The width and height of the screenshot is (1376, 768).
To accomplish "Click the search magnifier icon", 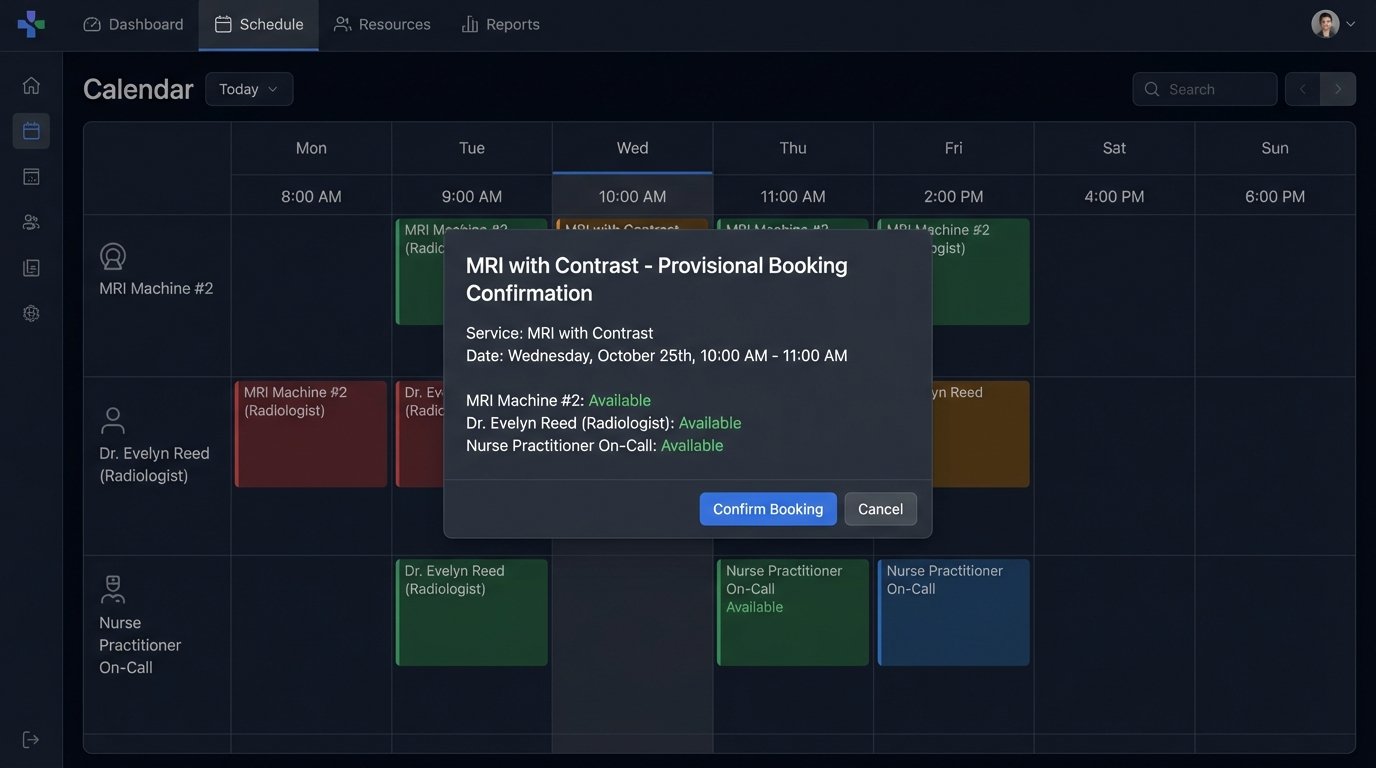I will click(1150, 88).
